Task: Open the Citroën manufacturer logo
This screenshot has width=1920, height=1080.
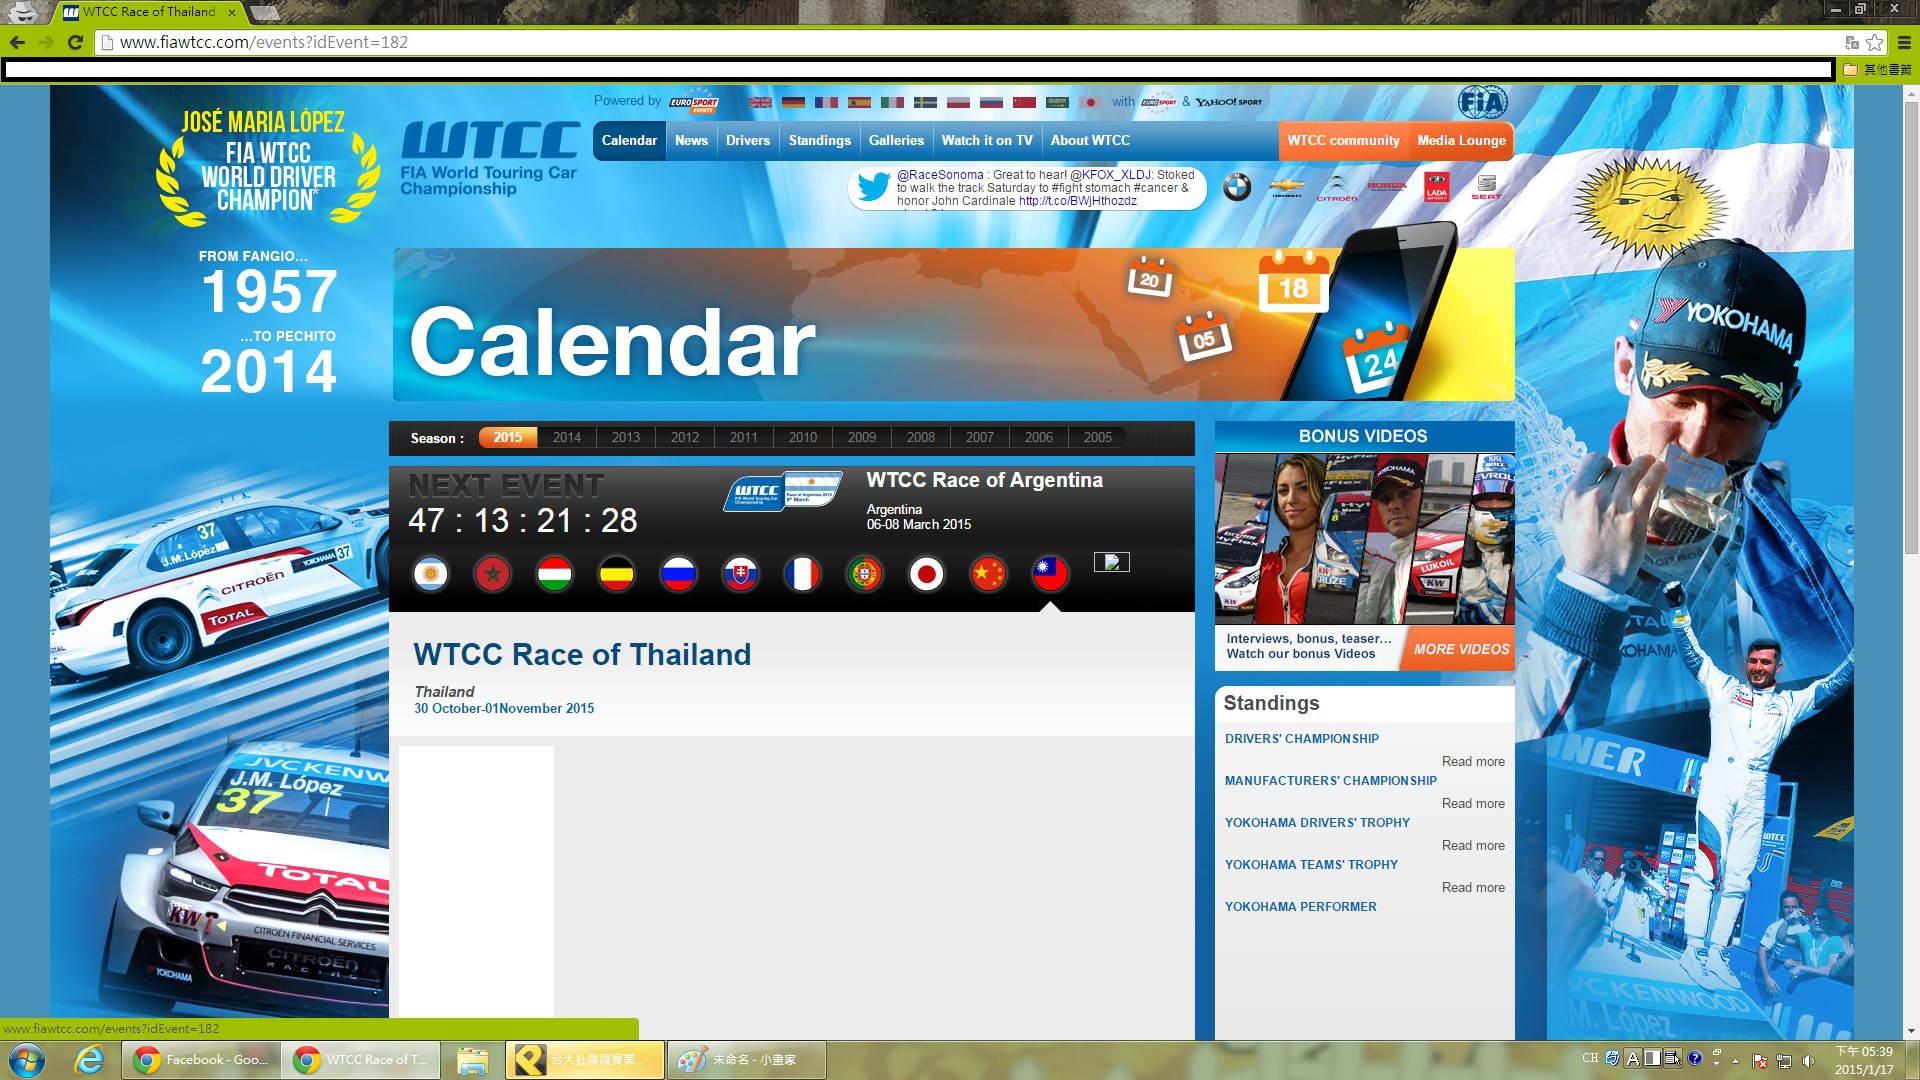Action: pos(1337,187)
